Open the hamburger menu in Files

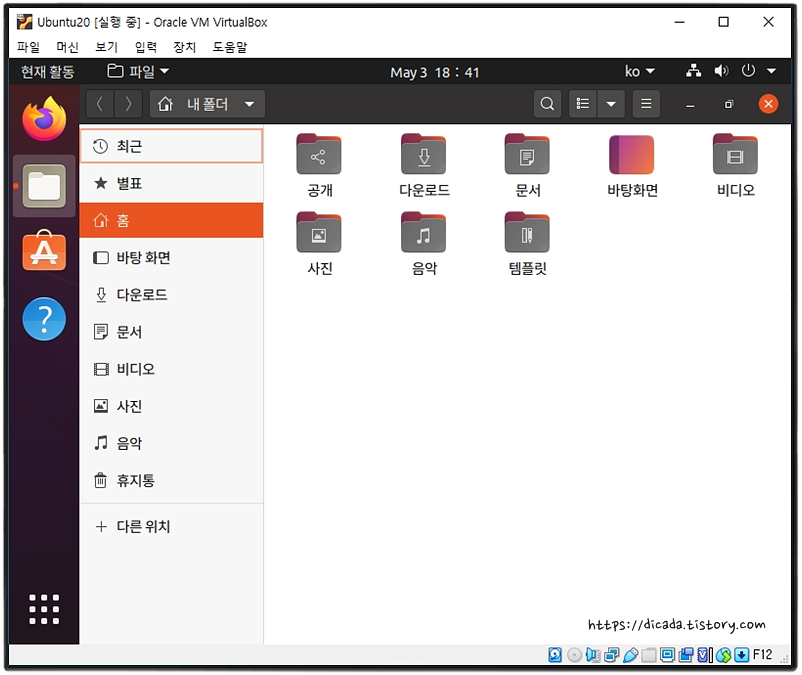646,104
